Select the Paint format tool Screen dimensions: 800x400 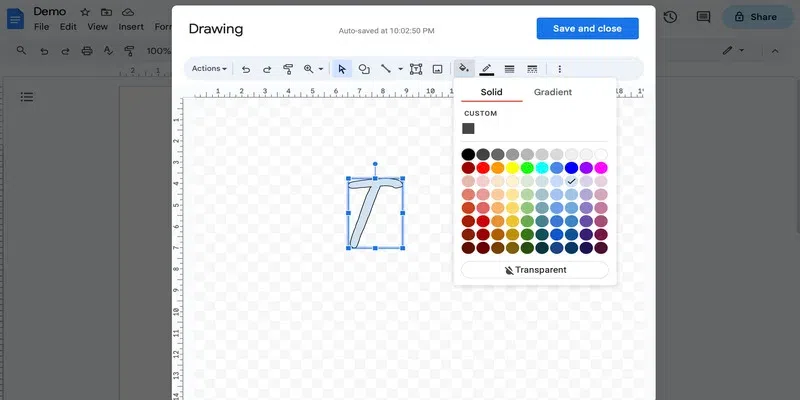coord(288,69)
